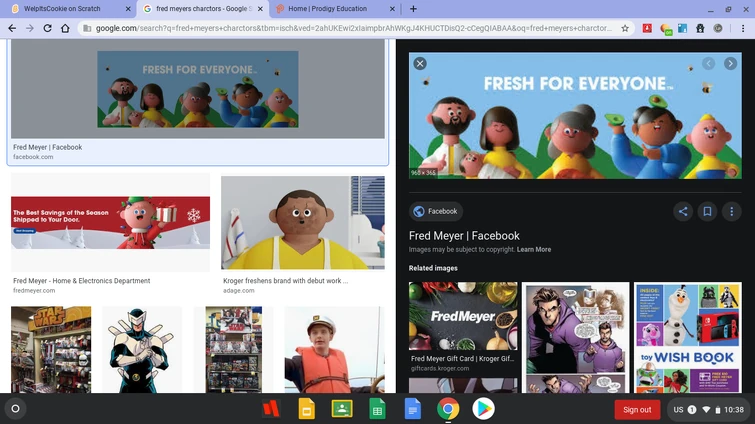Open the round profile avatar in toolbar
Viewport: 755px width, 424px height.
pyautogui.click(x=718, y=28)
